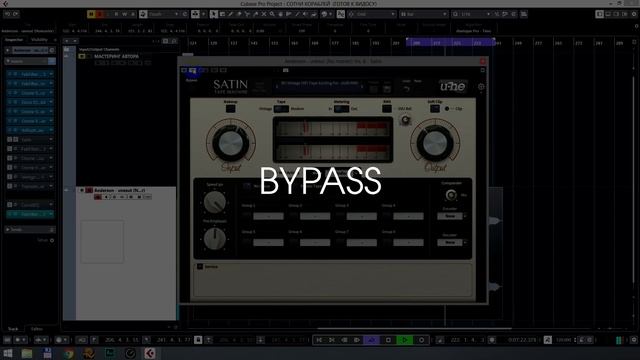The image size is (640, 360).
Task: Switch to the Visibility tab
Action: 40,40
